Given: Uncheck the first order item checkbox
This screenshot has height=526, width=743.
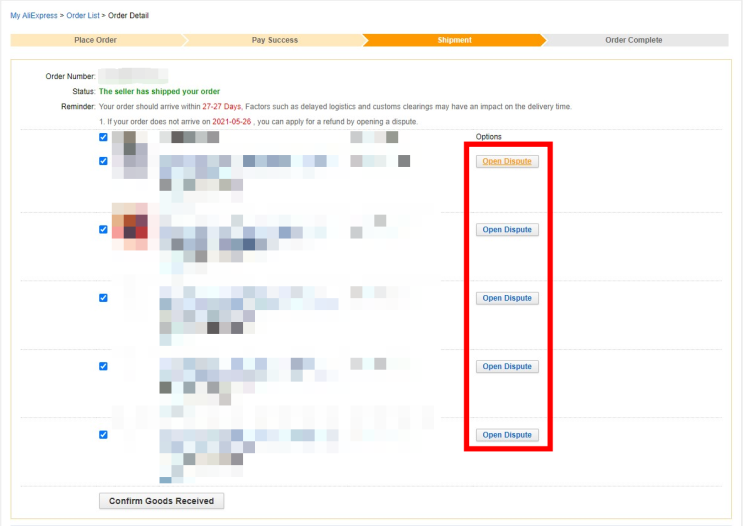Looking at the screenshot, I should tap(103, 161).
